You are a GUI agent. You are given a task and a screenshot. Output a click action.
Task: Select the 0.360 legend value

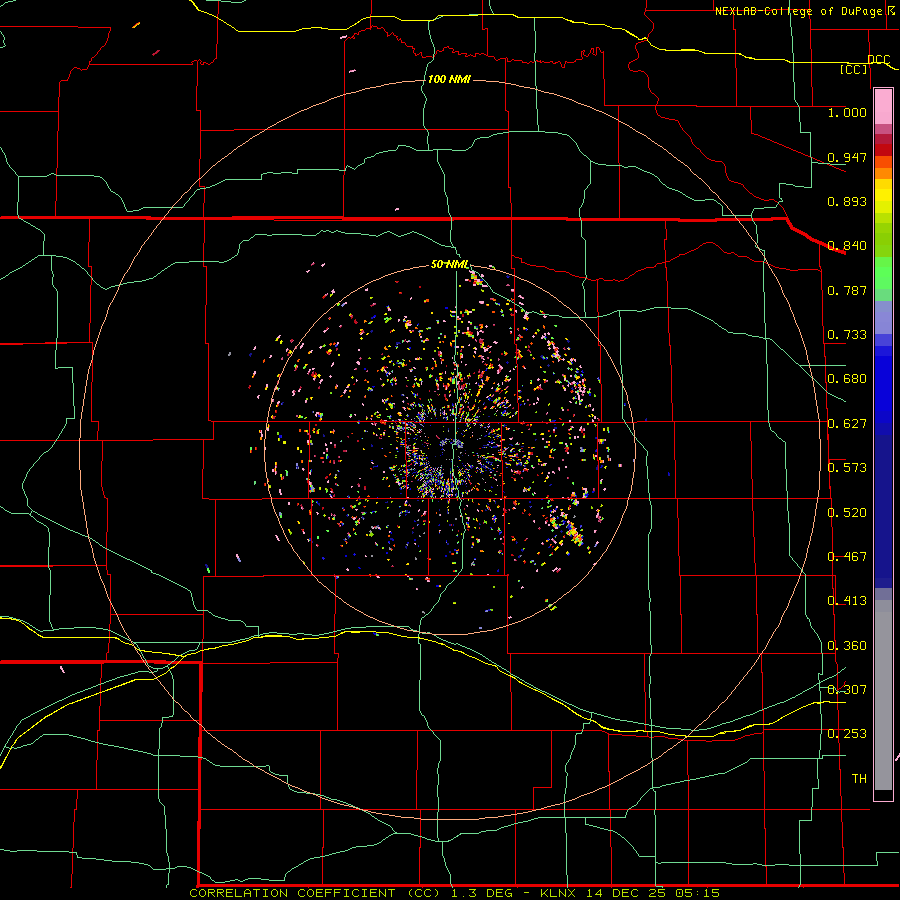[x=847, y=646]
